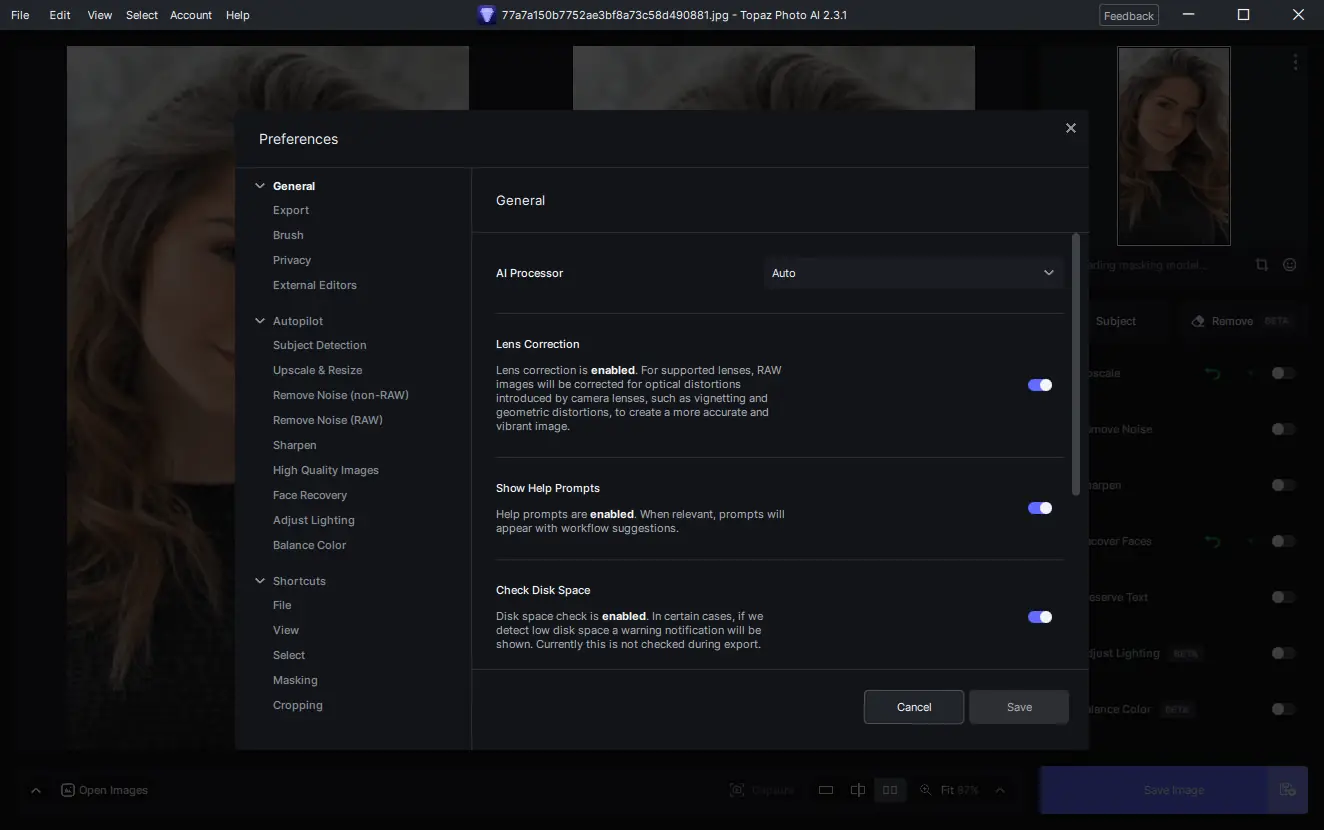Collapse the Autopilot section in sidebar
1324x830 pixels.
260,321
